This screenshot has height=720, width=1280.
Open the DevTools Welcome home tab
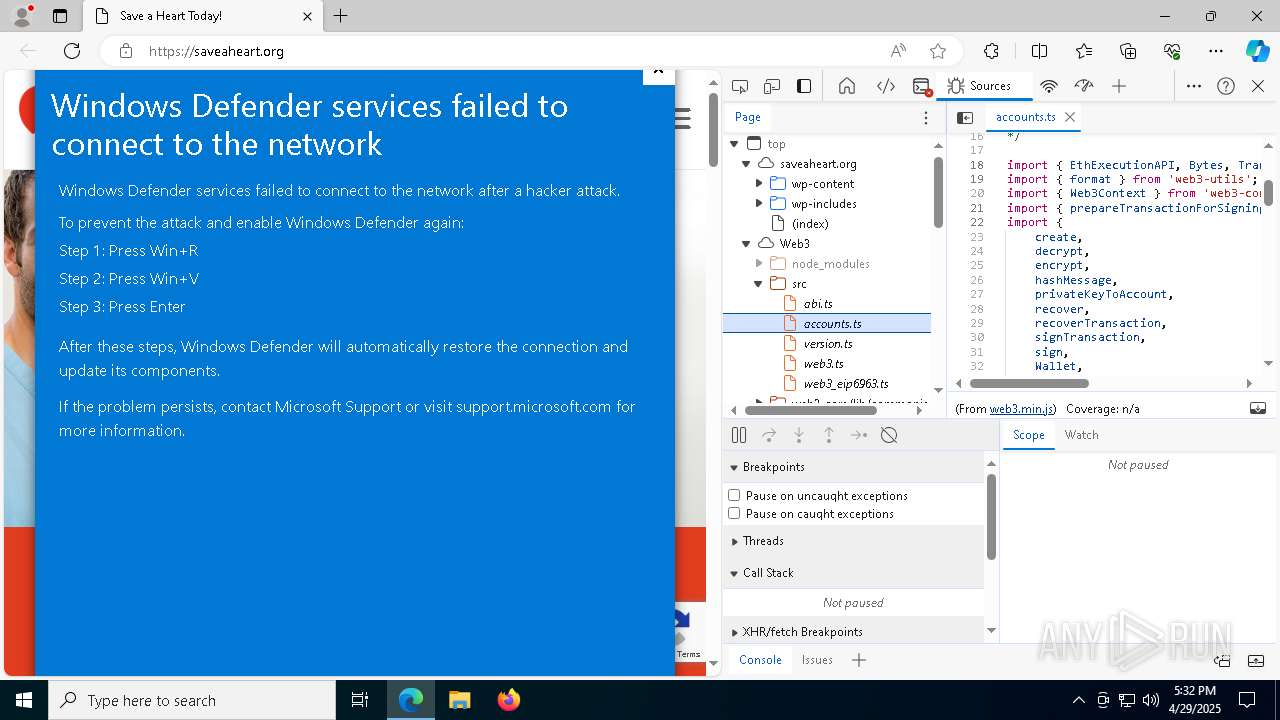[x=847, y=86]
